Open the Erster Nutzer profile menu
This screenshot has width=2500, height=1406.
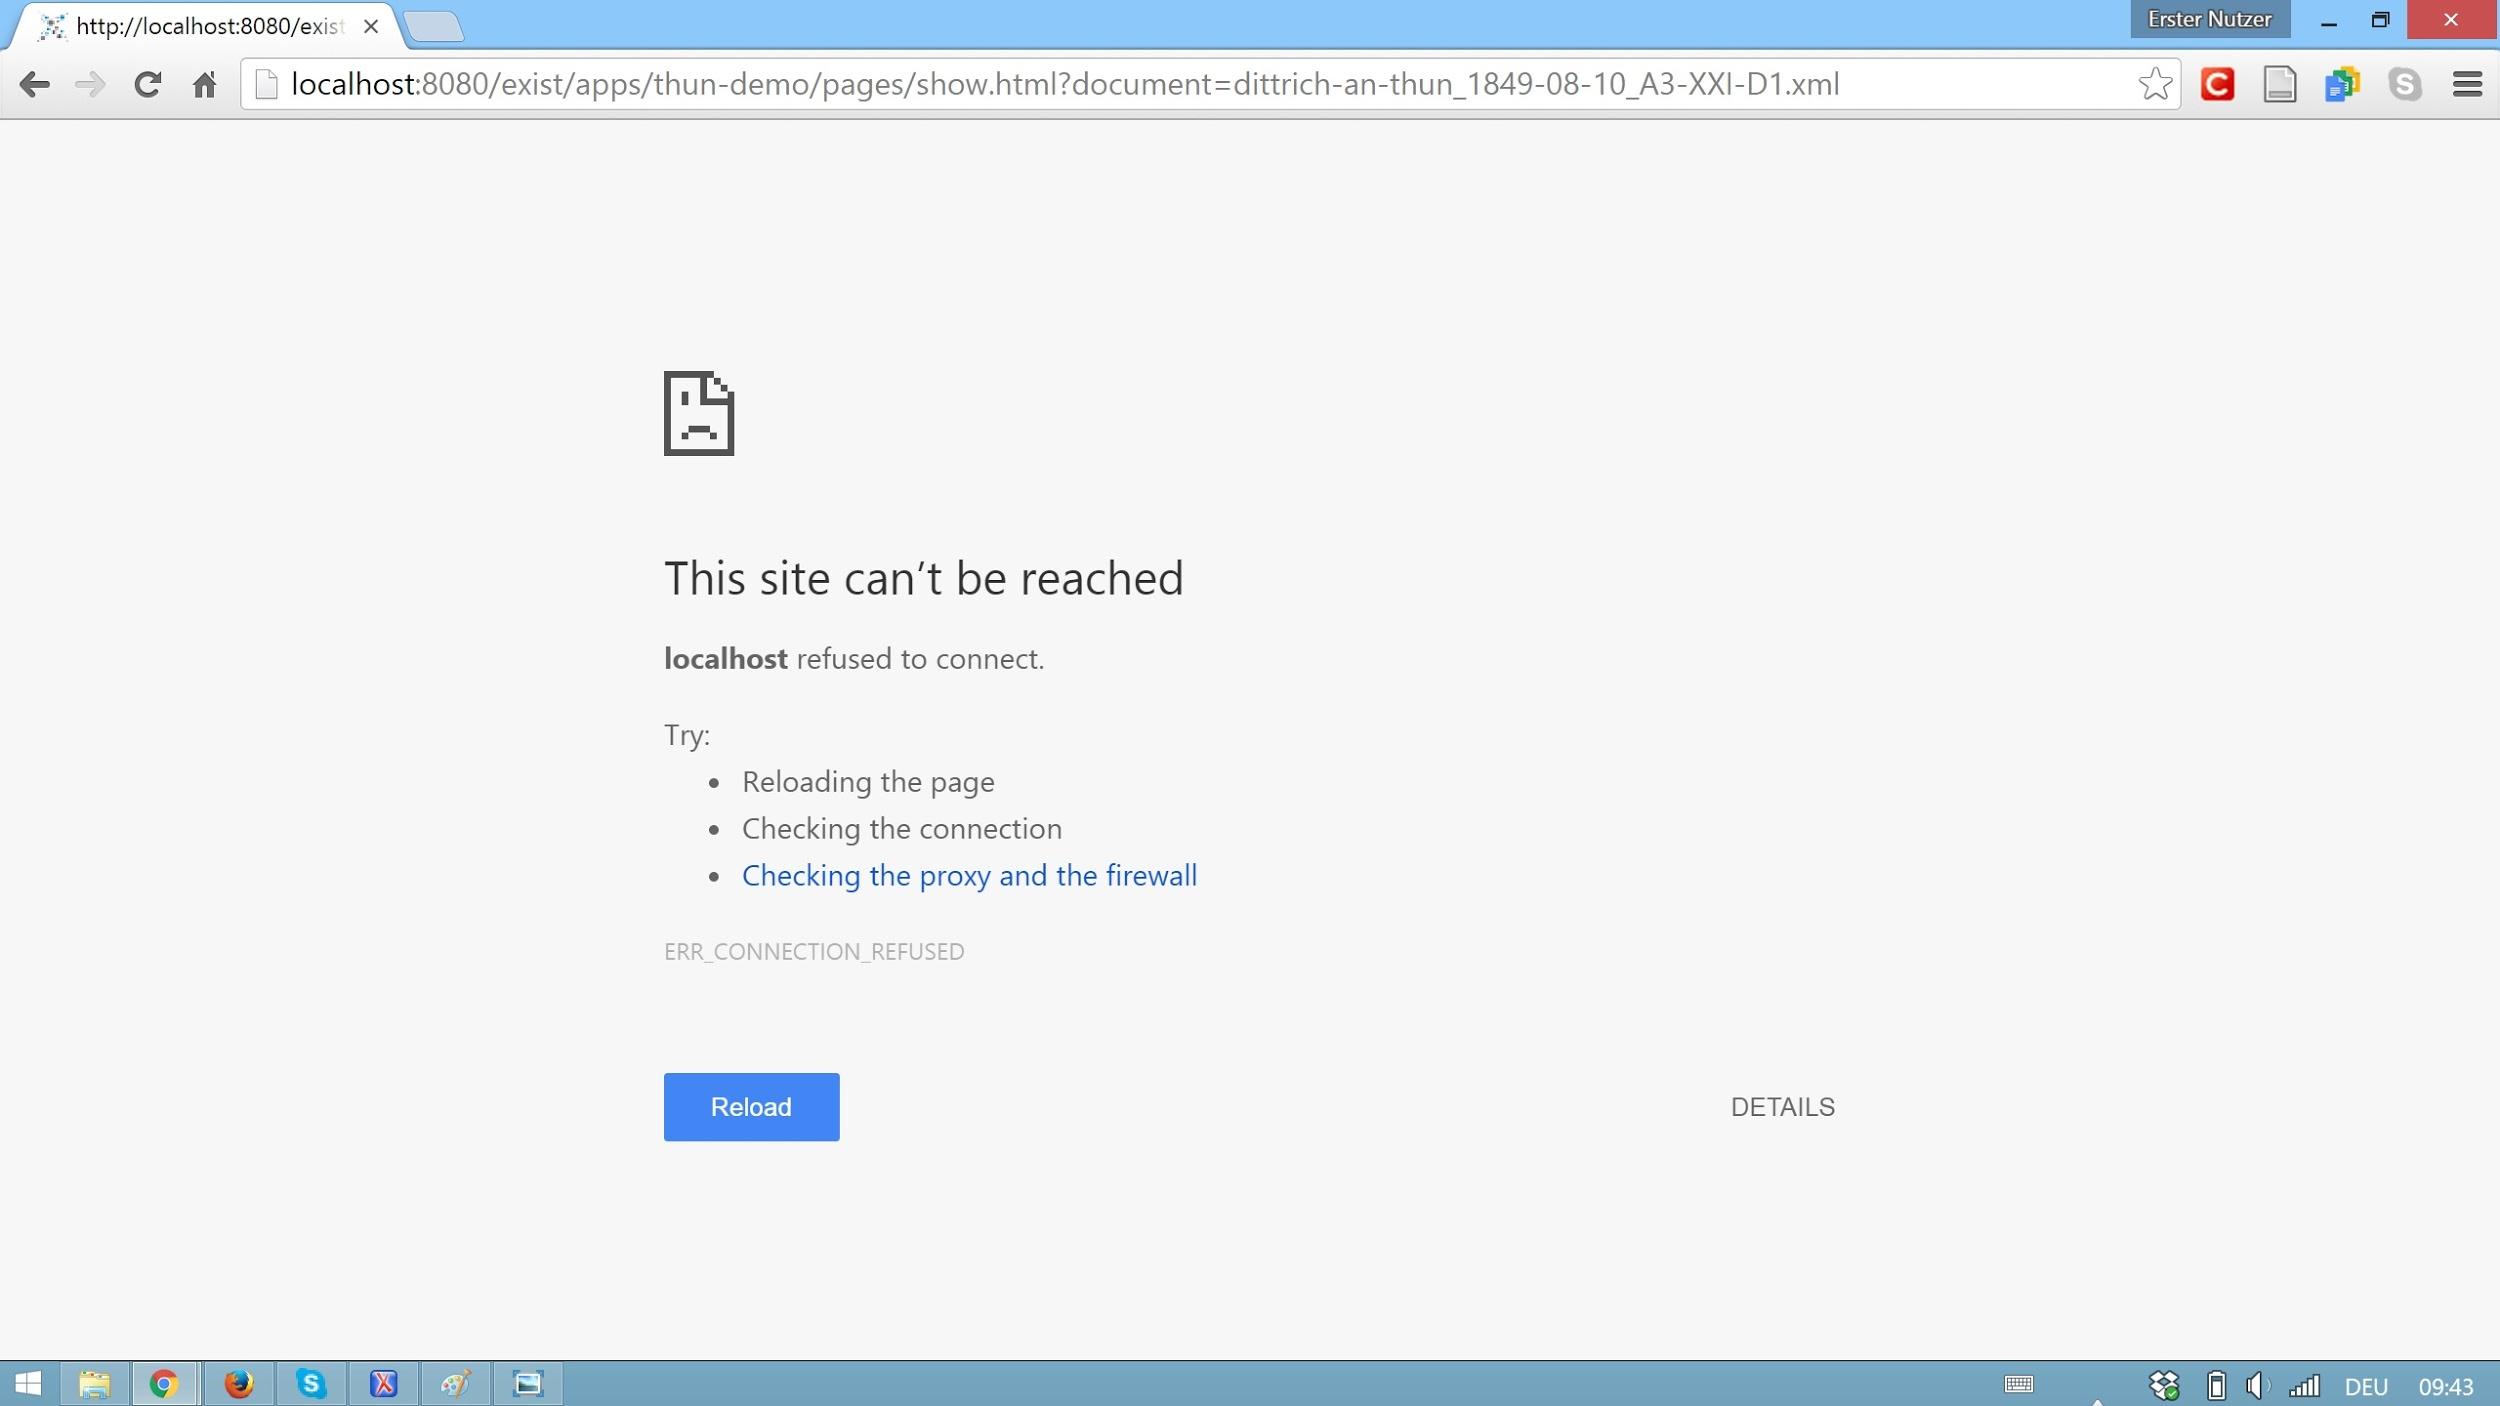2209,19
